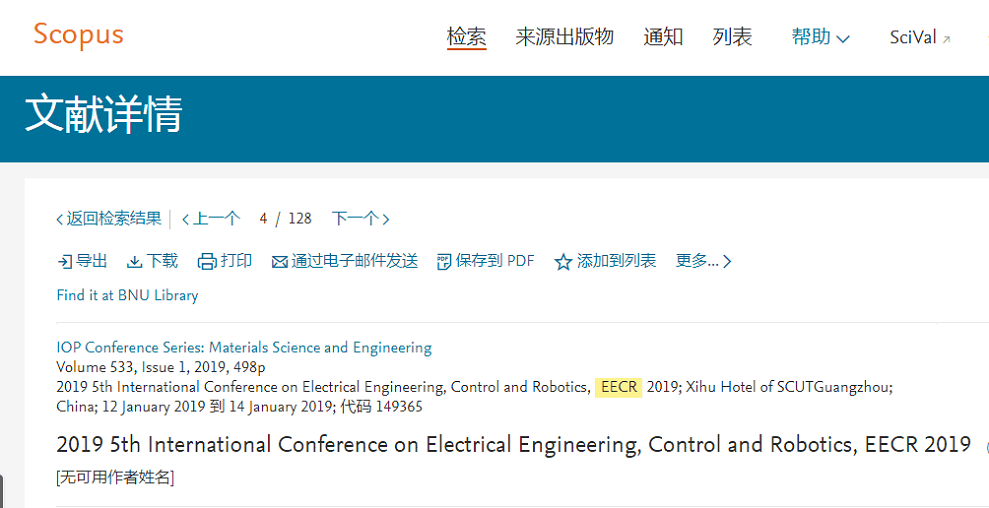
Task: Click the highlighted EECR keyword
Action: coord(618,387)
